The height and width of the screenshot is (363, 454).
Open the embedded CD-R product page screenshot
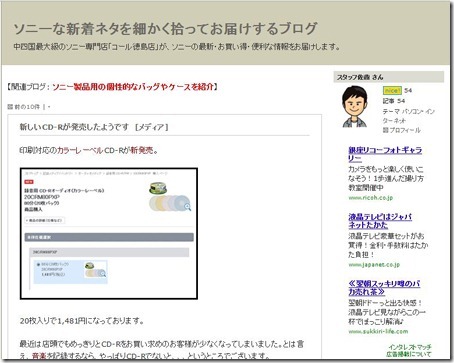pyautogui.click(x=109, y=233)
